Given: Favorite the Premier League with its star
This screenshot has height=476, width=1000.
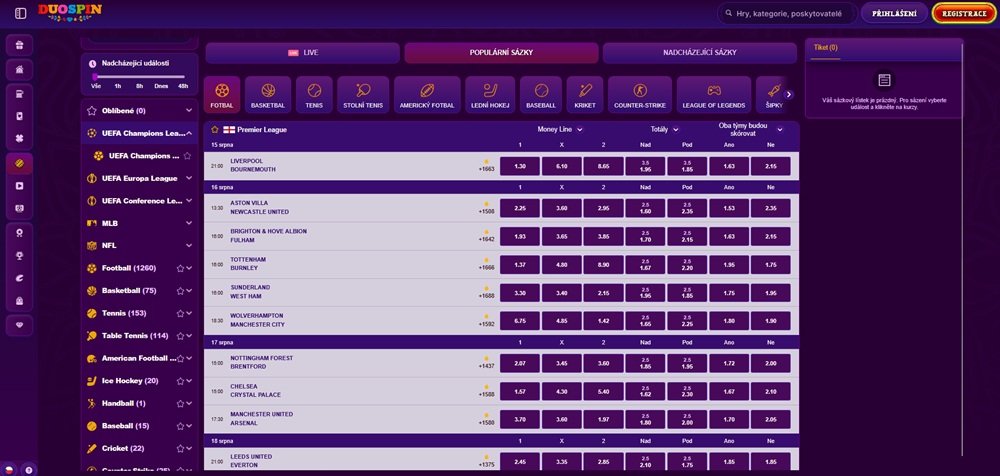Looking at the screenshot, I should [213, 130].
